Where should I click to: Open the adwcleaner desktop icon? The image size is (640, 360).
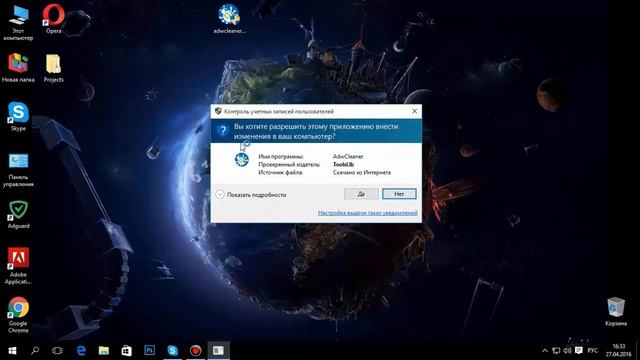(x=229, y=19)
